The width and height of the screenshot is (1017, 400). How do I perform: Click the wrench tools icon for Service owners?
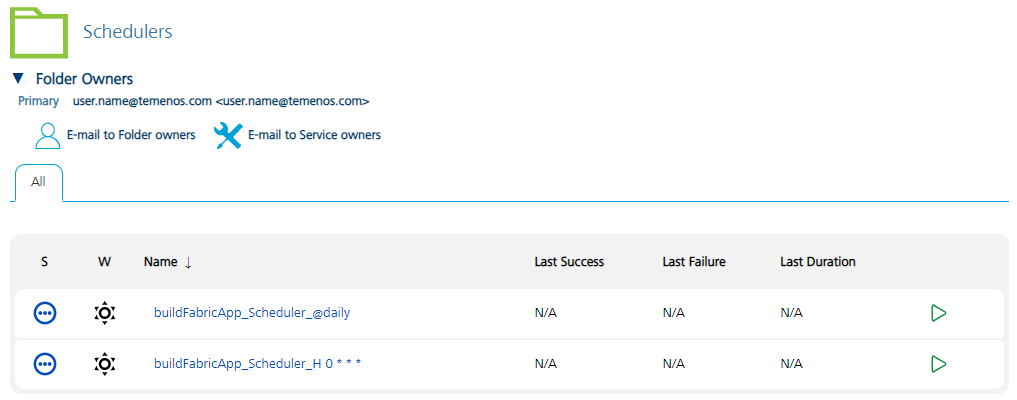[x=228, y=135]
